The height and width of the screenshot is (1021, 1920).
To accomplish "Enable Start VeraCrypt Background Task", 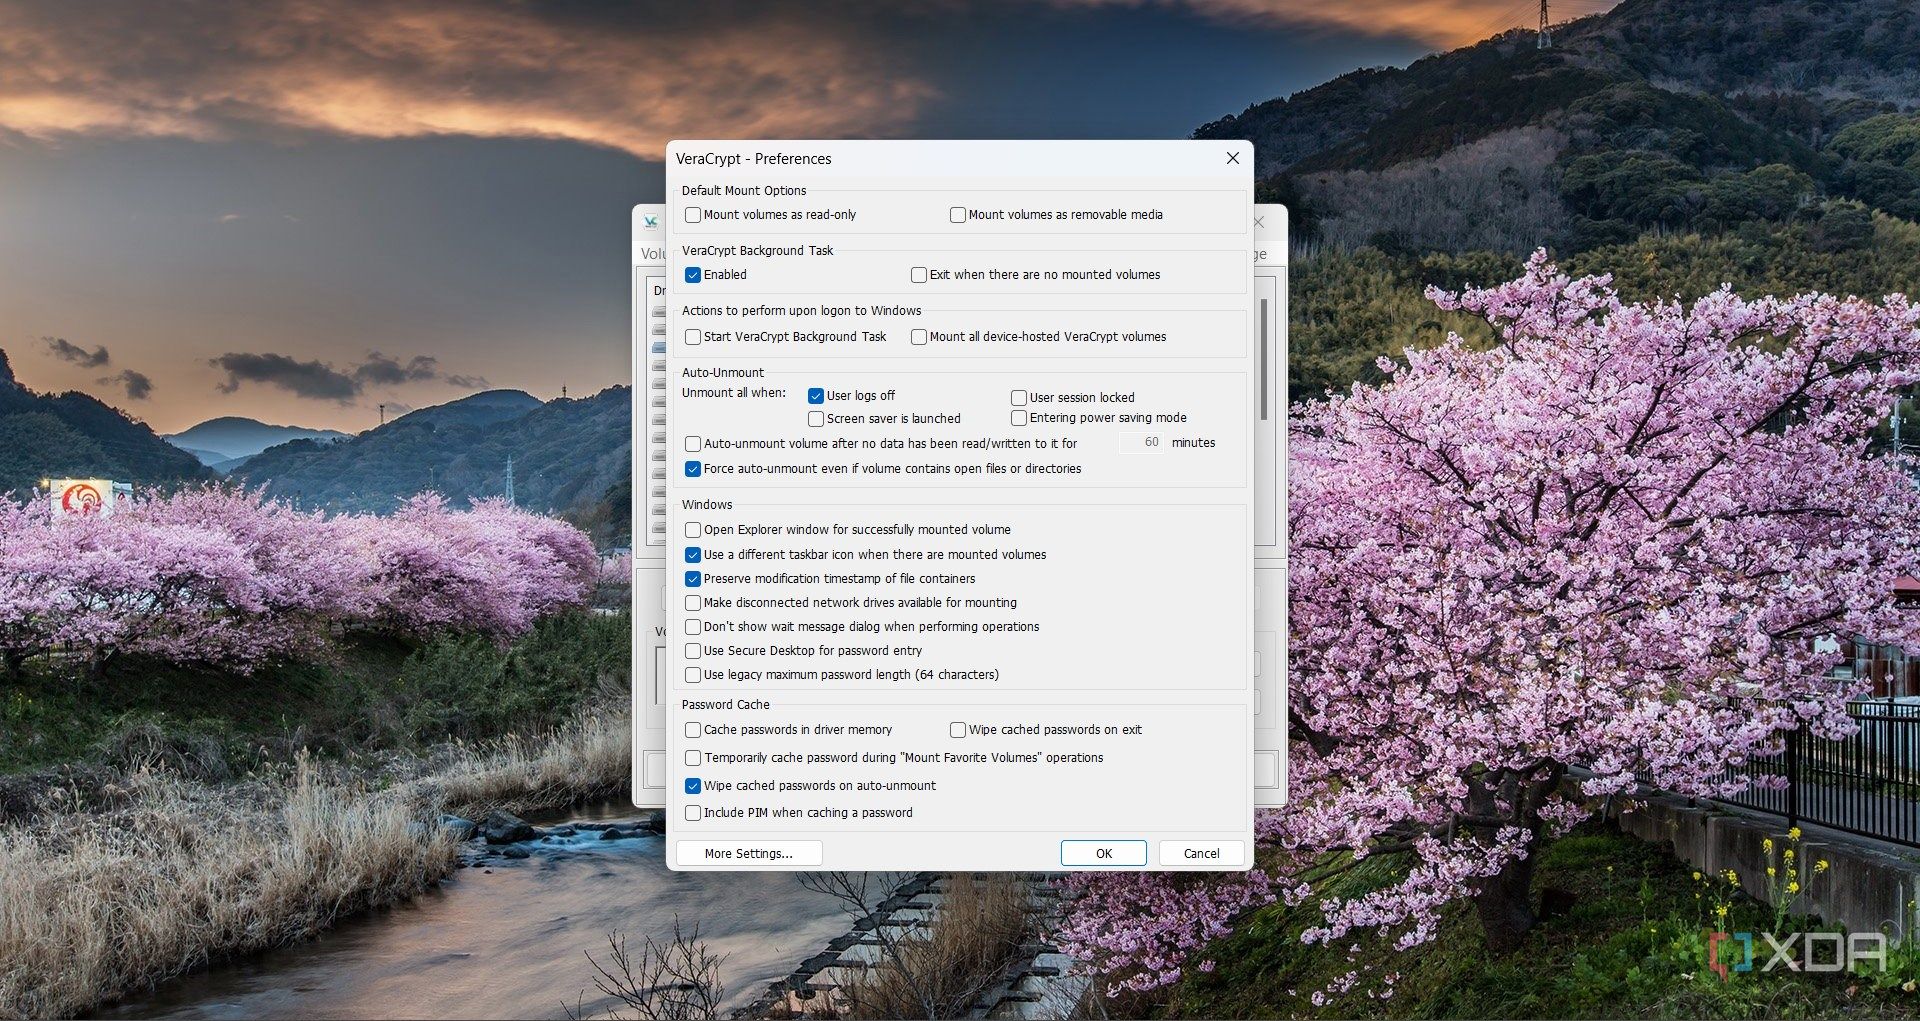I will [x=693, y=337].
